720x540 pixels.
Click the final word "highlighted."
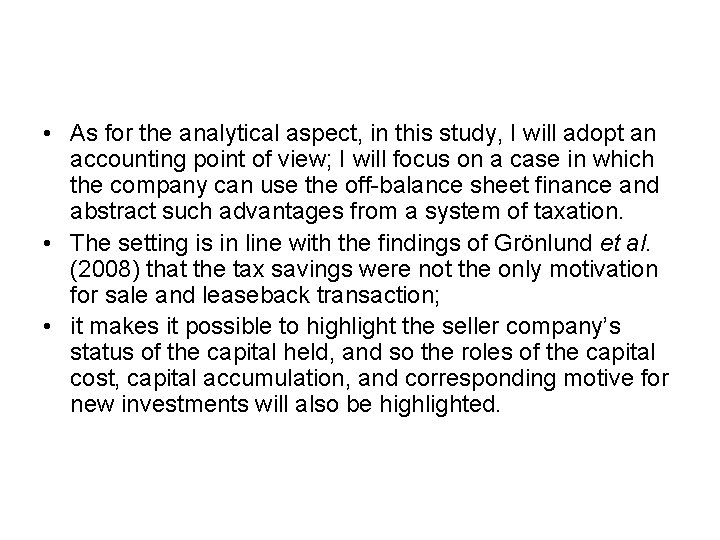(x=439, y=405)
